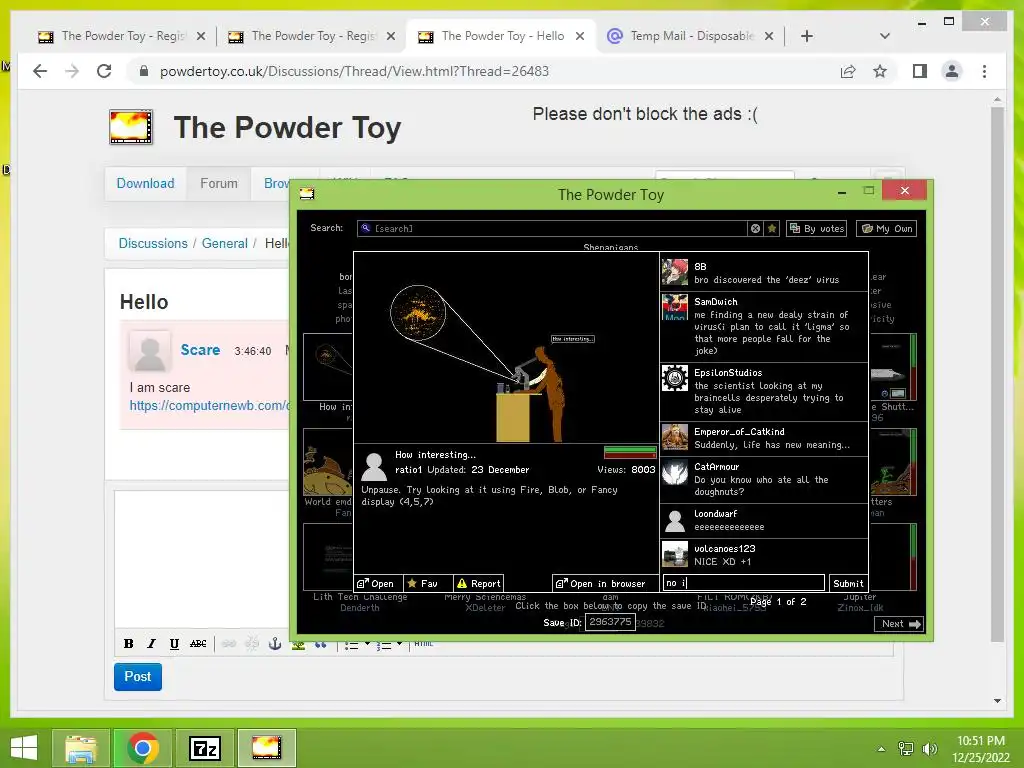
Task: Open the computernewb.com link in post
Action: 209,406
